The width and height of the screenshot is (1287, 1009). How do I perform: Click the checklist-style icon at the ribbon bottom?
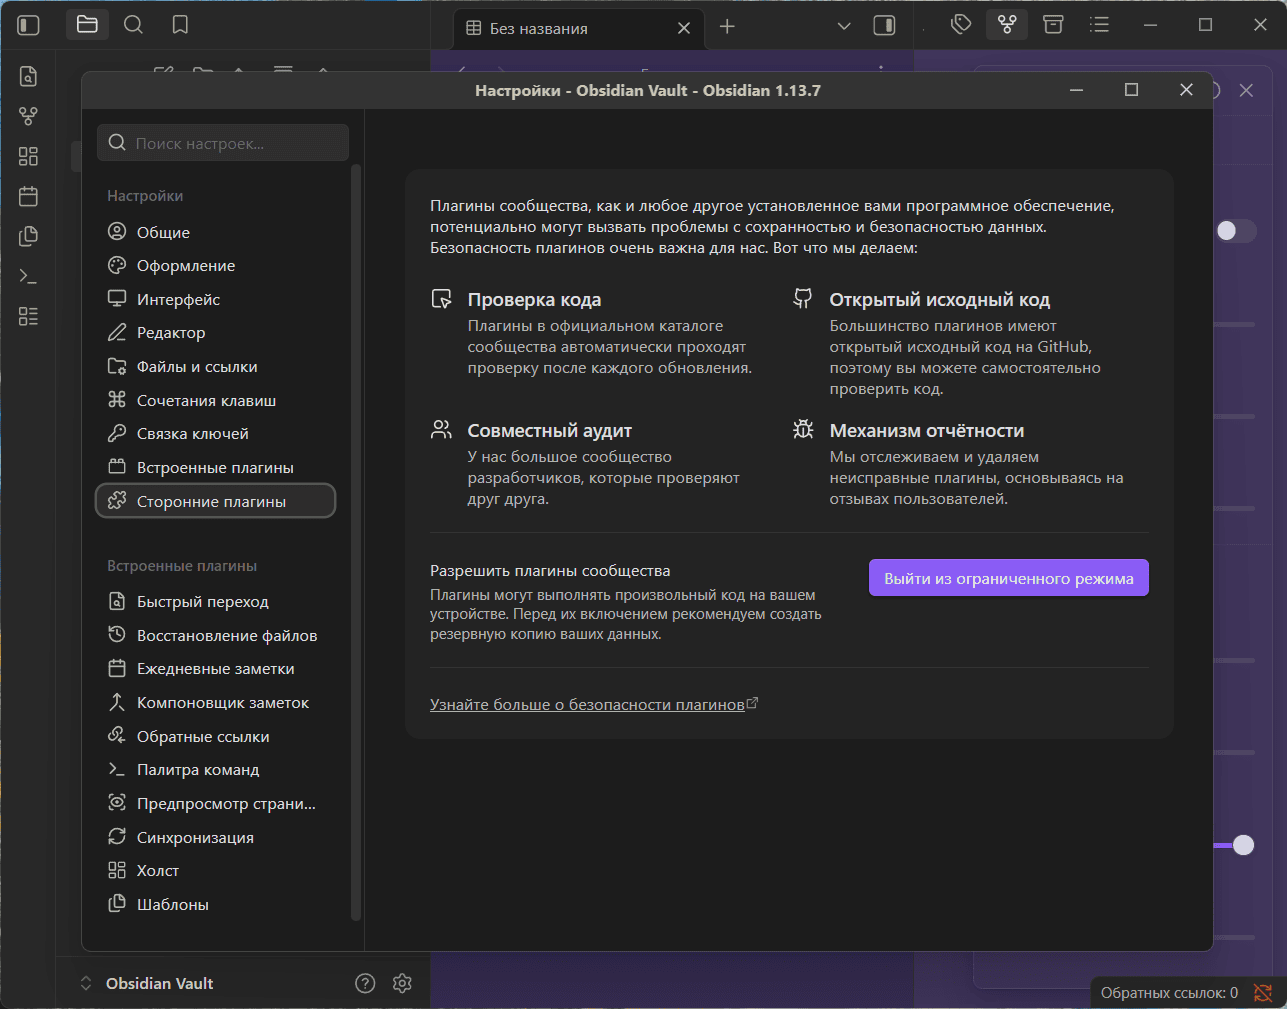coord(28,316)
